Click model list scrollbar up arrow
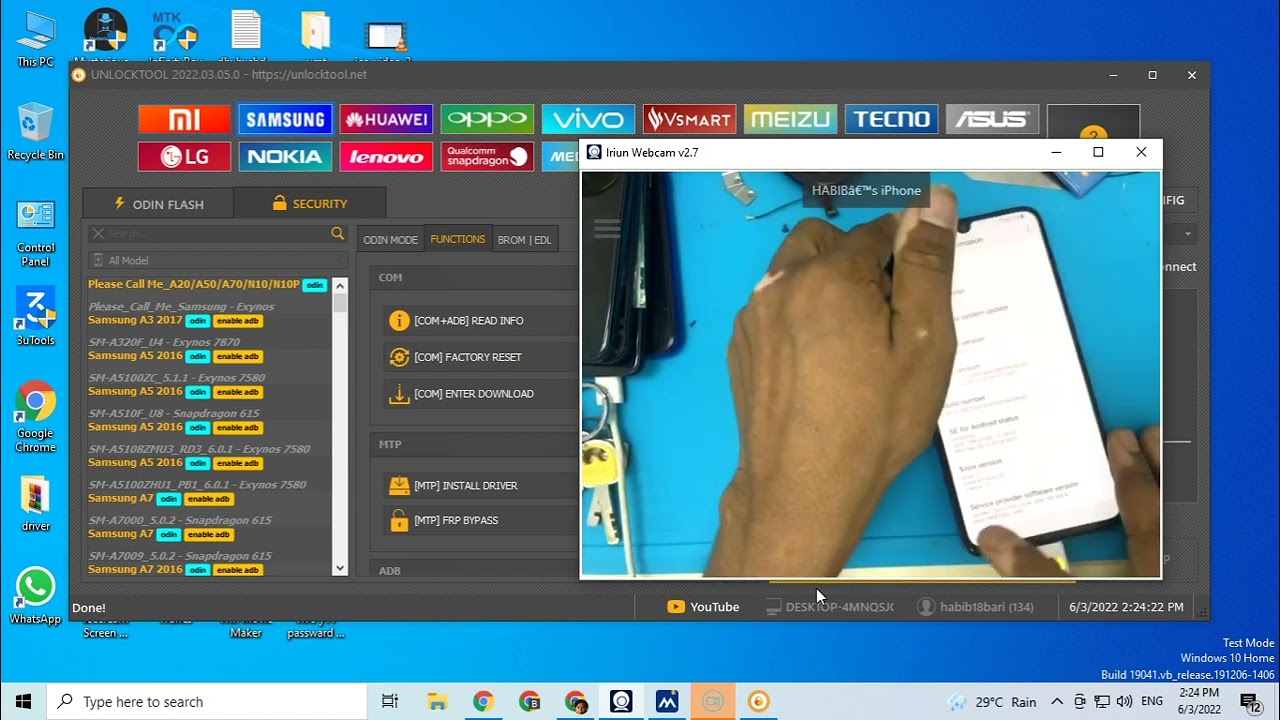 pyautogui.click(x=340, y=285)
